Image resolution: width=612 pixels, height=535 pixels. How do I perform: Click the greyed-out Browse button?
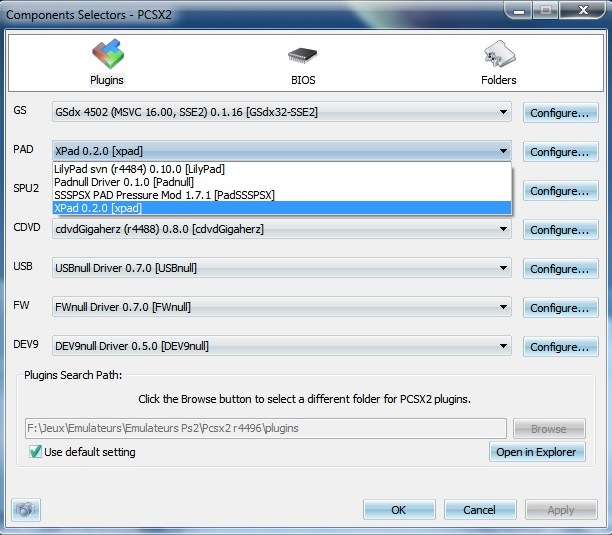(549, 429)
